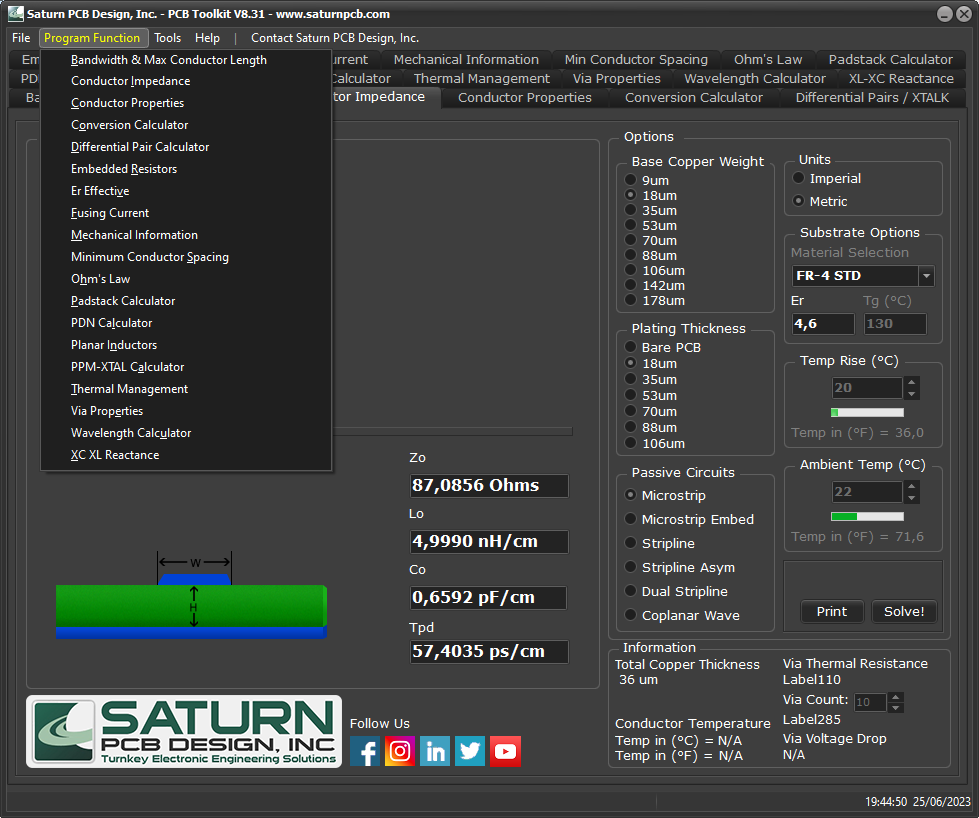Switch to the Via Properties tab

pyautogui.click(x=616, y=79)
